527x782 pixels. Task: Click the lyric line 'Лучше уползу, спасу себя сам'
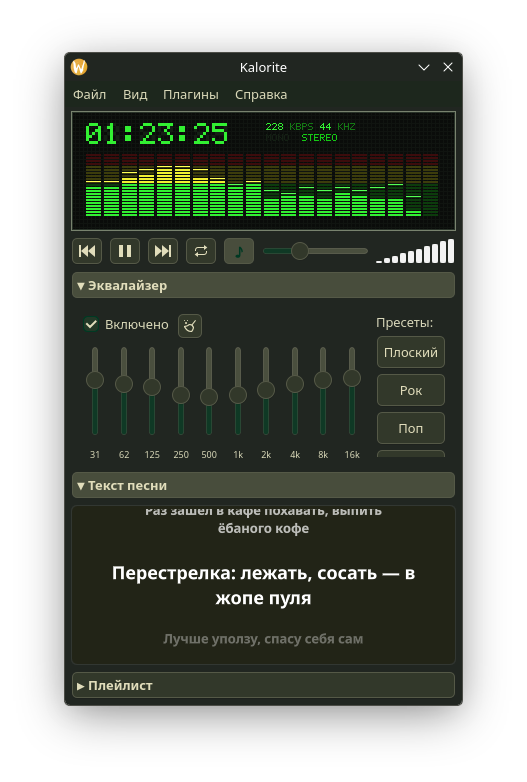(x=263, y=639)
